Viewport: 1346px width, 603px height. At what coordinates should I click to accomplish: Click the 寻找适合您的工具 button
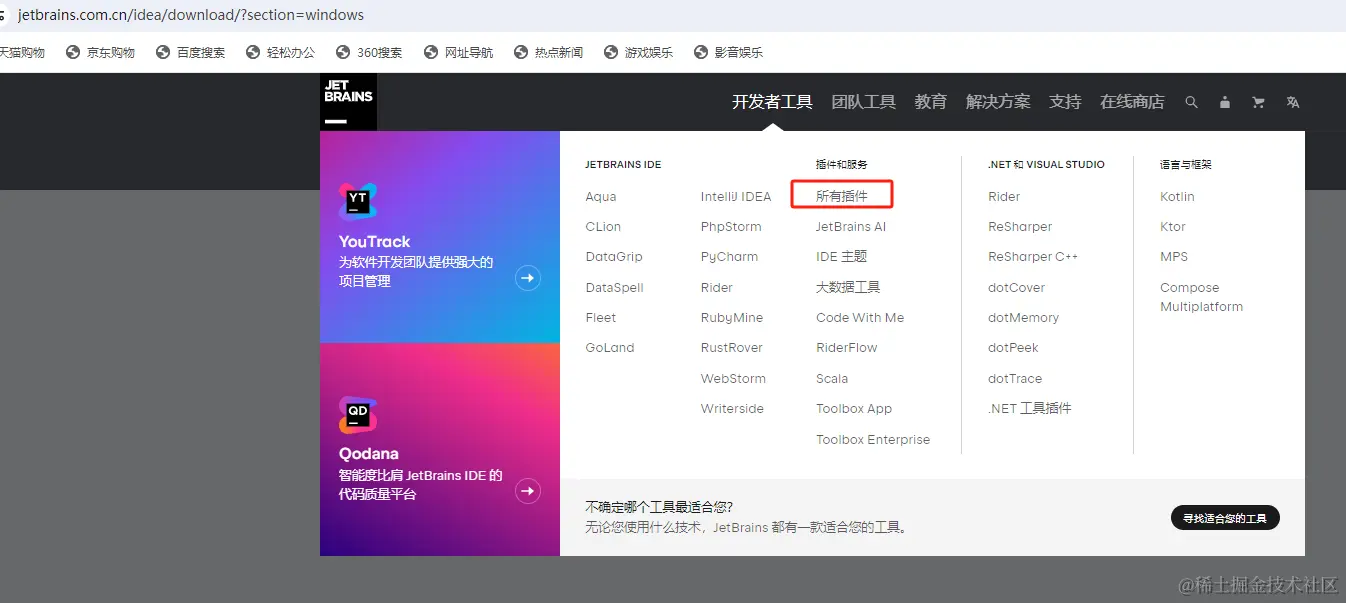click(x=1225, y=518)
